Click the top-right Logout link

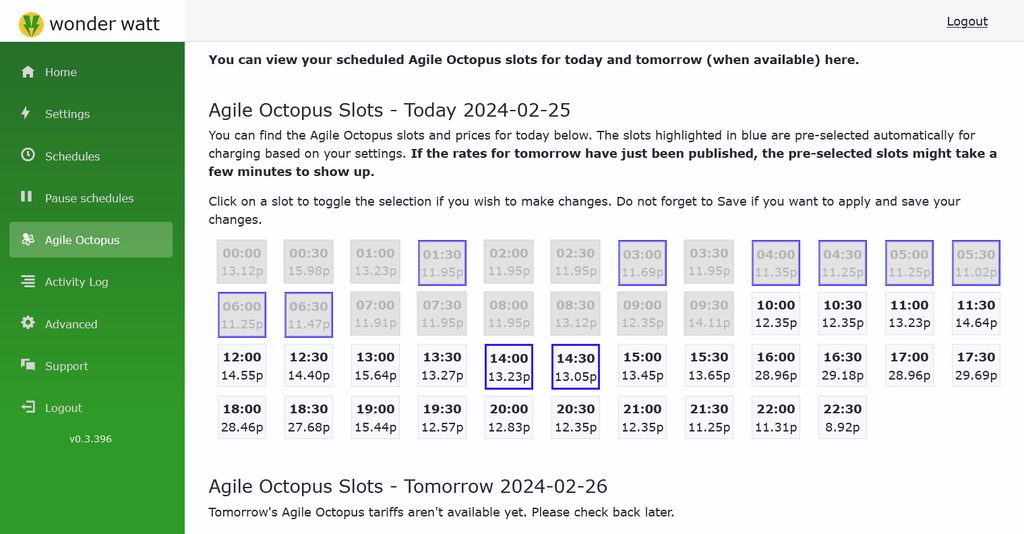pos(967,21)
